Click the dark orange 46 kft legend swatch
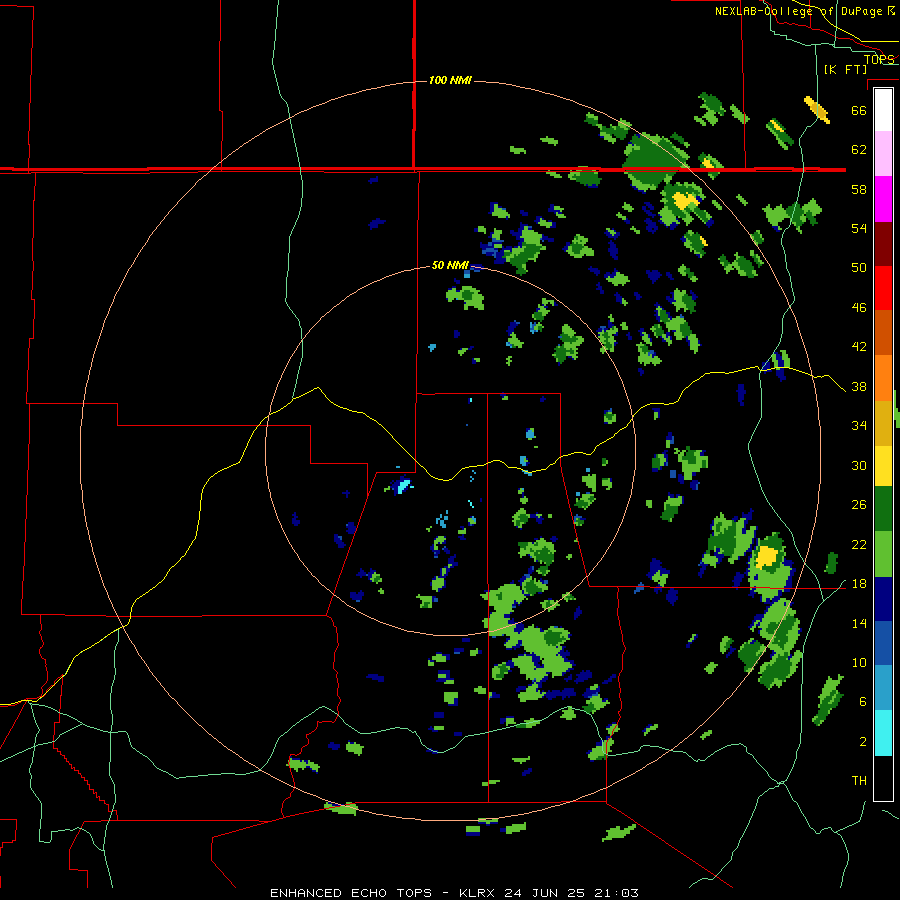Screen dimensions: 900x900 883,332
